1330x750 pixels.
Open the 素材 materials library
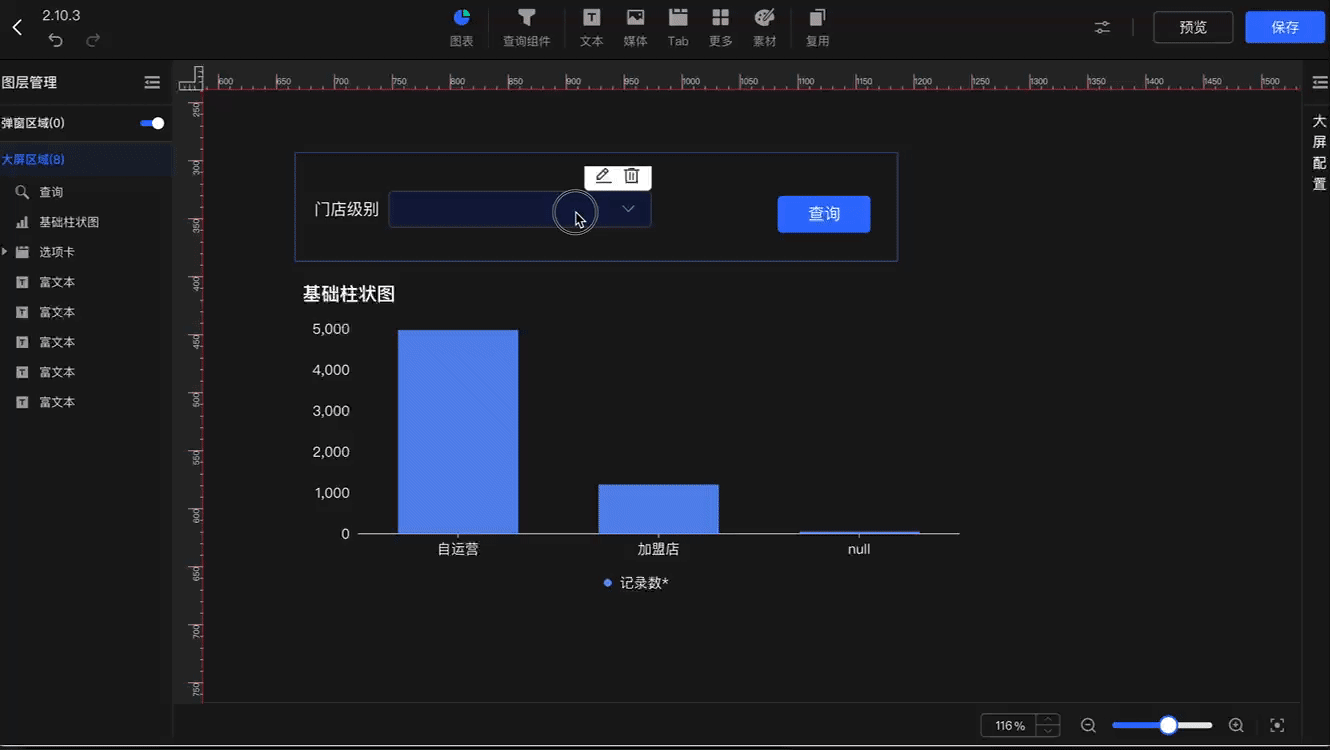point(764,28)
